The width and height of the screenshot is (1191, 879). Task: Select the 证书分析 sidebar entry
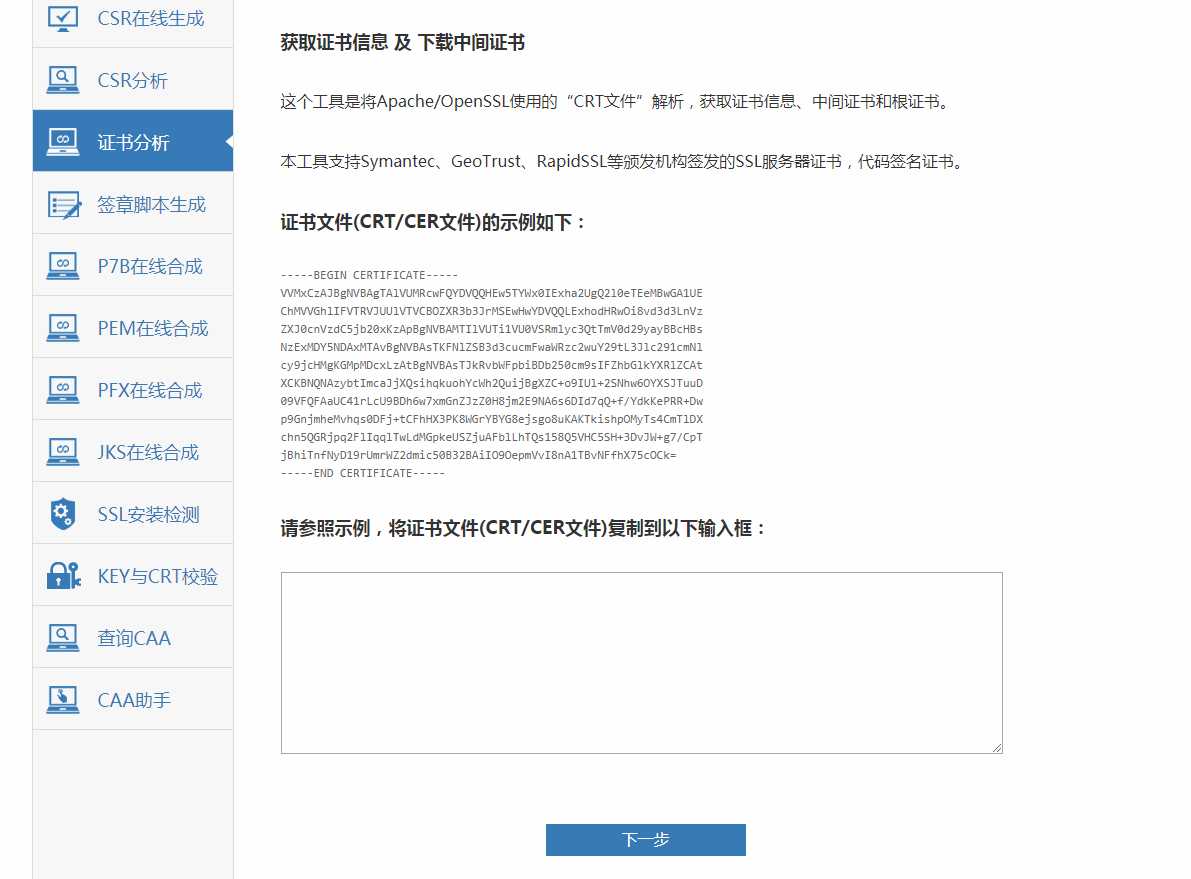pos(133,141)
